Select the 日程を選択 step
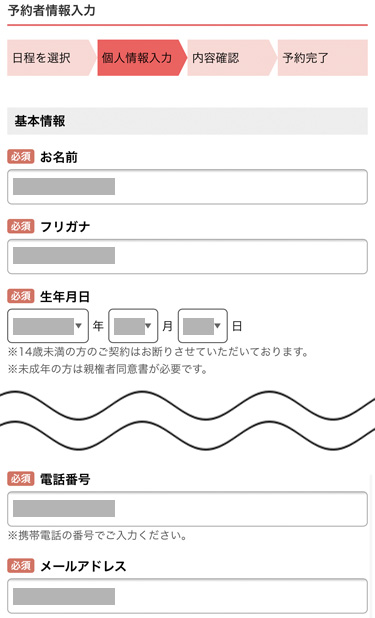375x618 pixels. point(51,58)
